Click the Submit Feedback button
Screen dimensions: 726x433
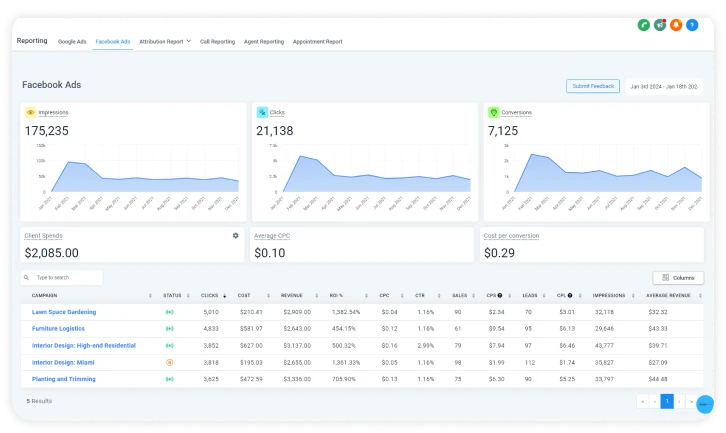click(593, 86)
